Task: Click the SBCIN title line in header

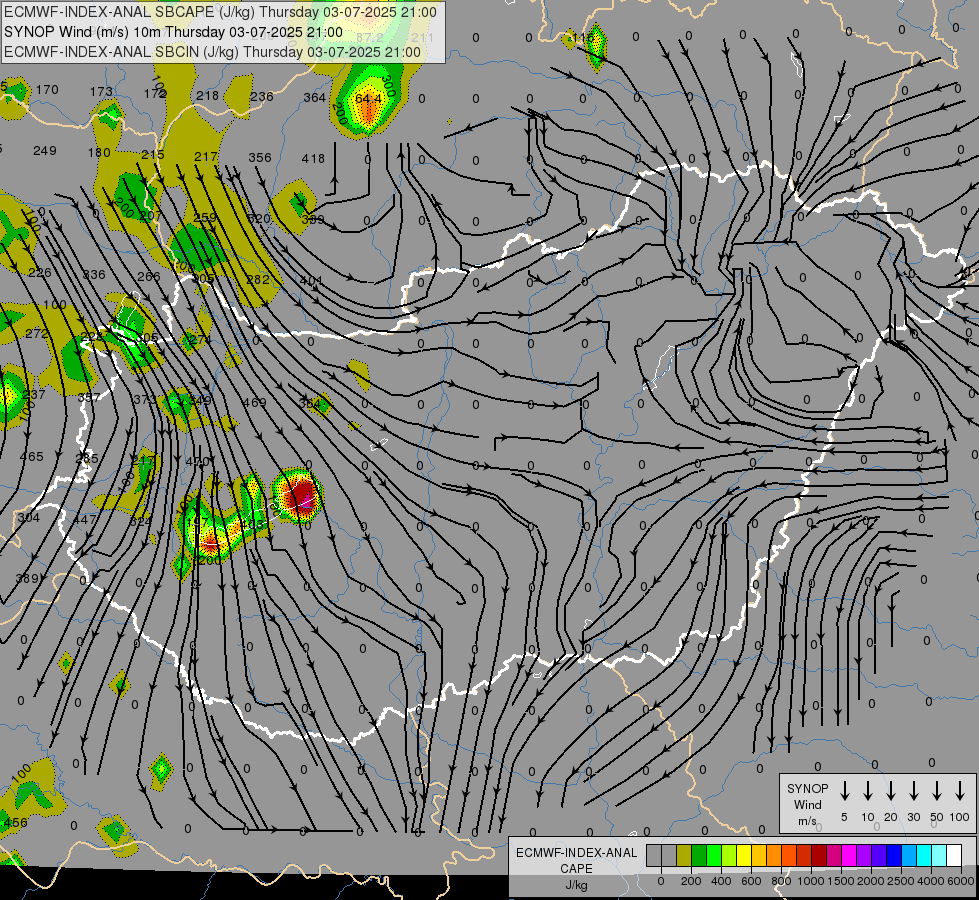Action: pos(212,52)
